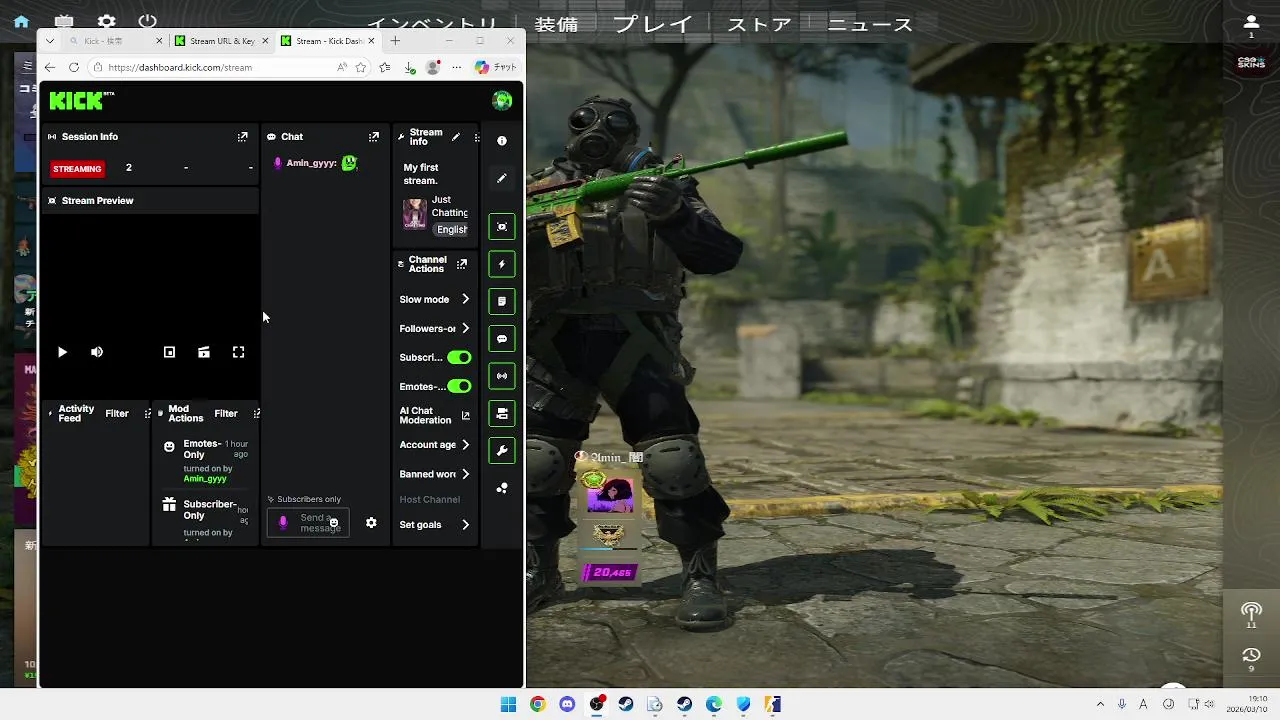
Task: Pop out the Session Info panel
Action: (242, 137)
